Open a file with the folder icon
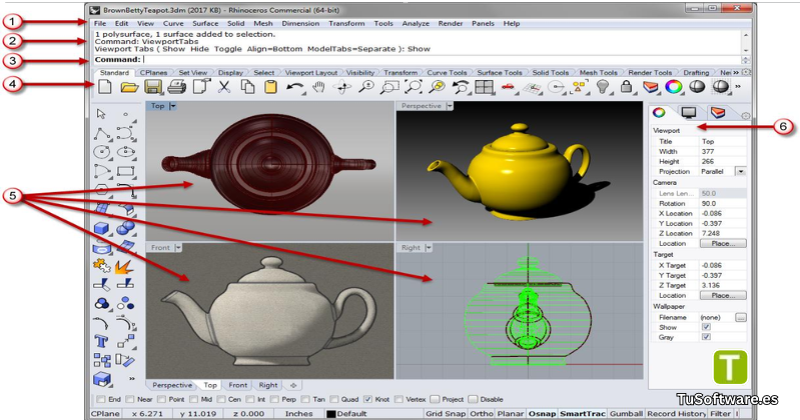800x420 pixels. coord(130,87)
